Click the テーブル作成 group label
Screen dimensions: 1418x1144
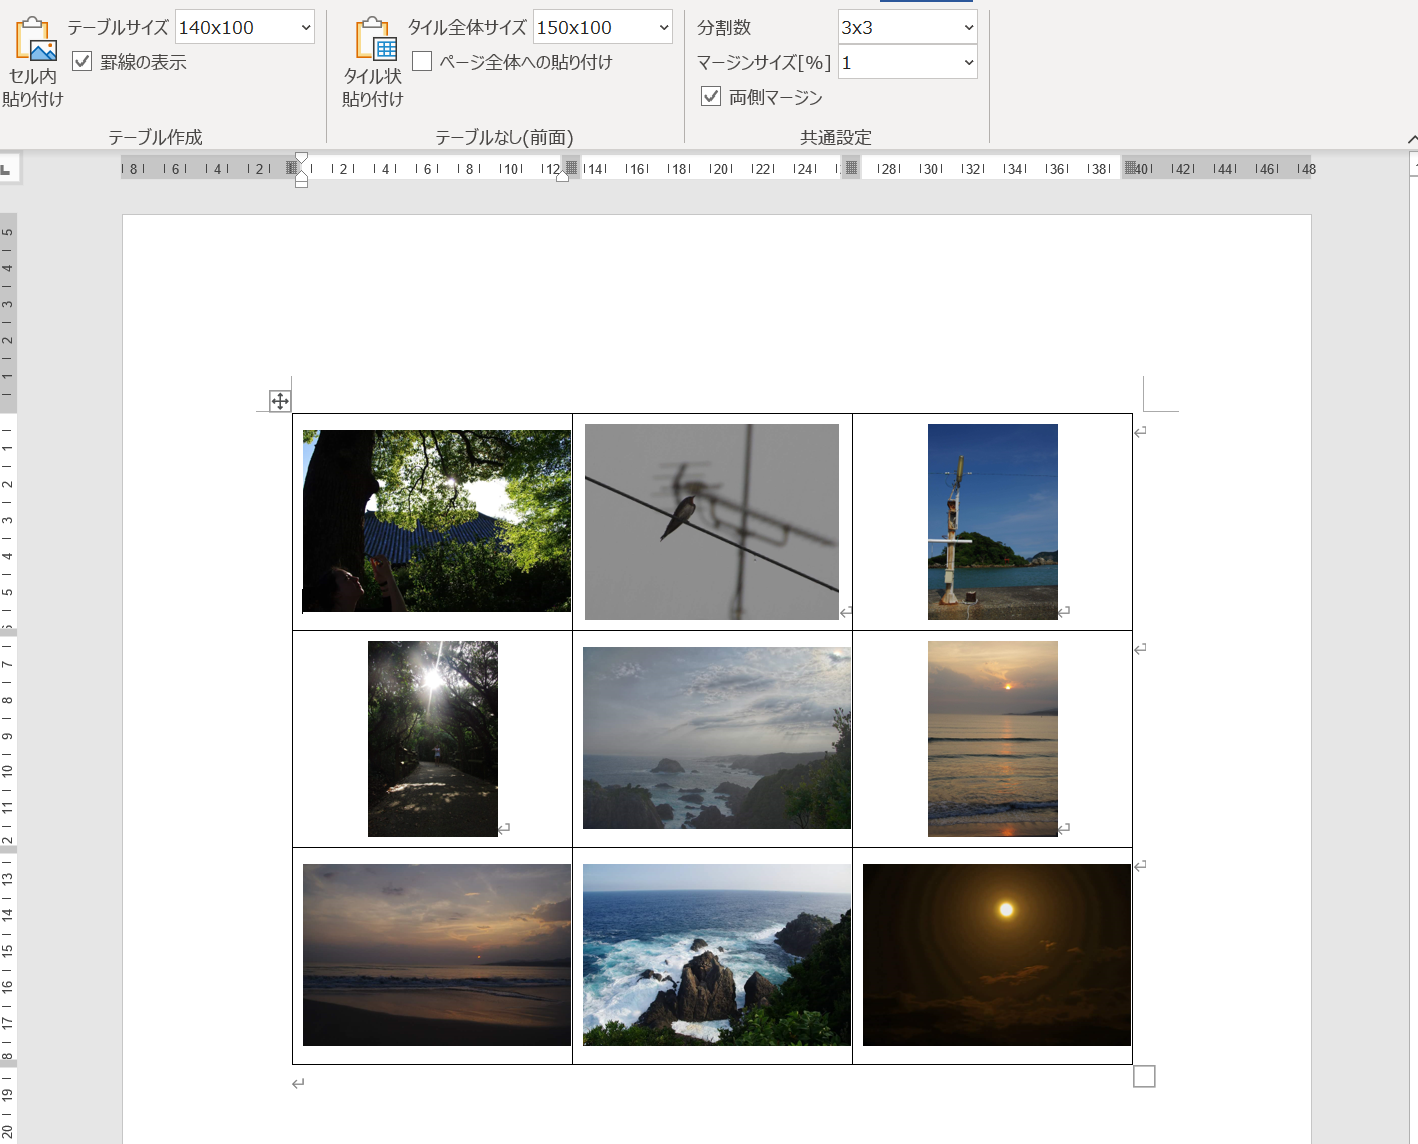pos(155,137)
